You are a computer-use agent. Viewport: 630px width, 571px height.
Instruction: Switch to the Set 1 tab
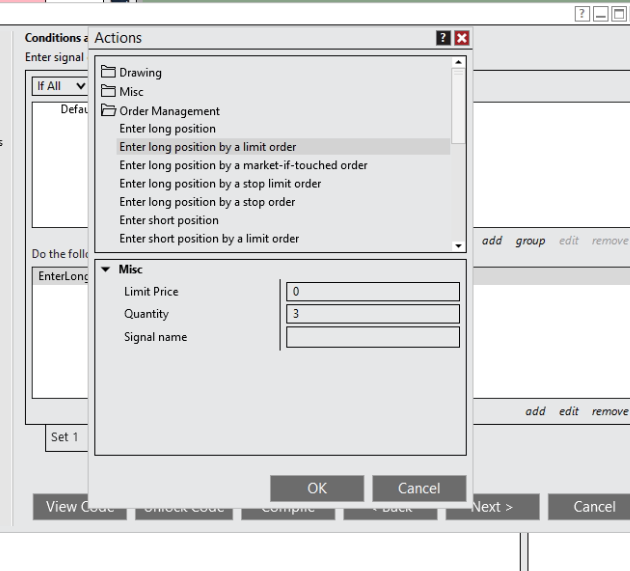[x=67, y=437]
